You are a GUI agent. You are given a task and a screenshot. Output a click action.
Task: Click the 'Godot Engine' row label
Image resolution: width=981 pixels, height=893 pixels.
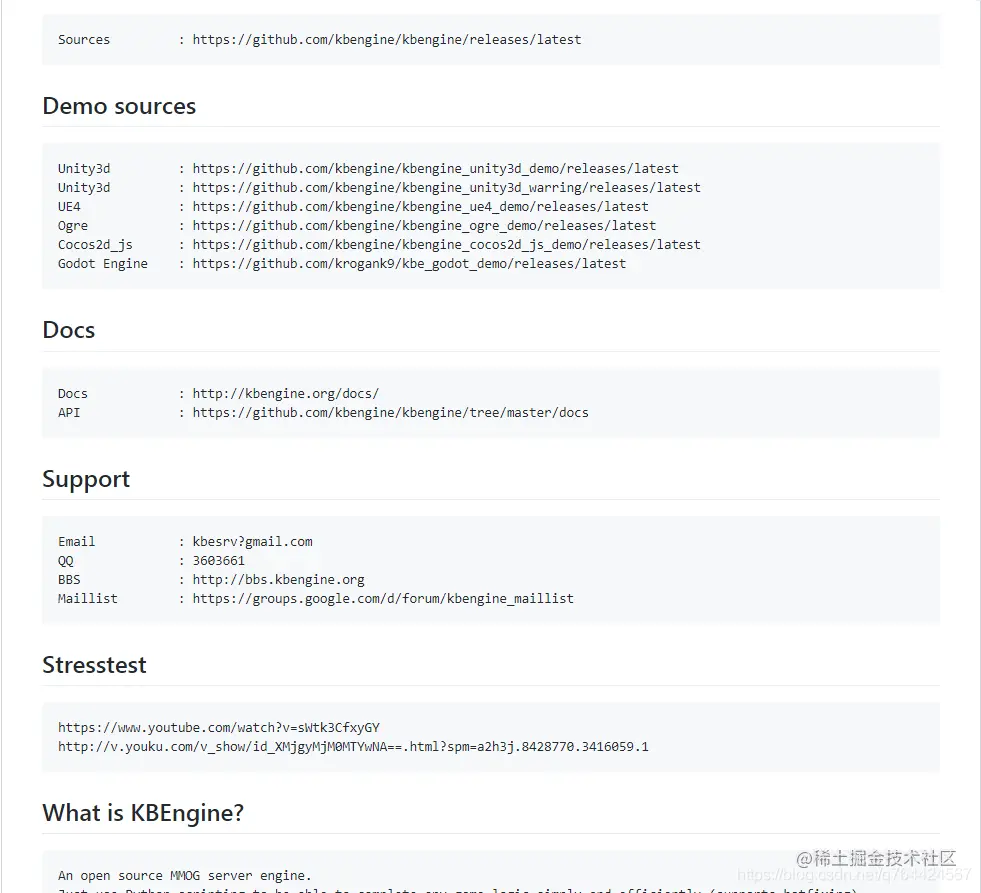pos(103,263)
